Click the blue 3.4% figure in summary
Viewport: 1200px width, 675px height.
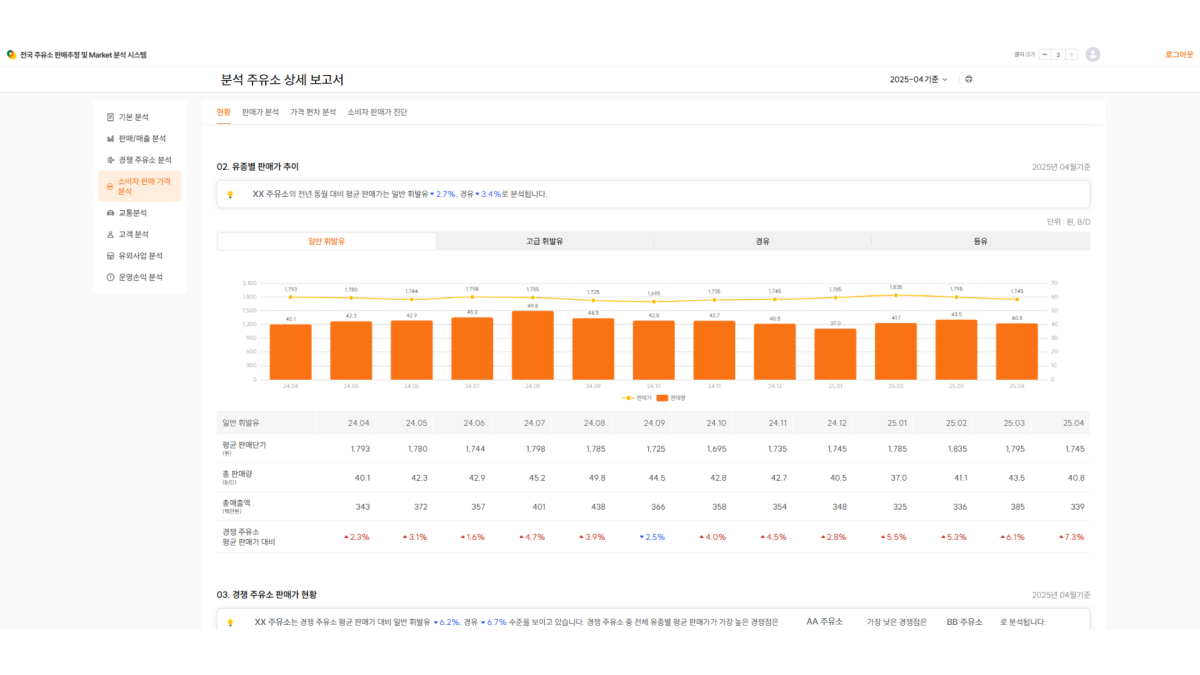point(488,194)
